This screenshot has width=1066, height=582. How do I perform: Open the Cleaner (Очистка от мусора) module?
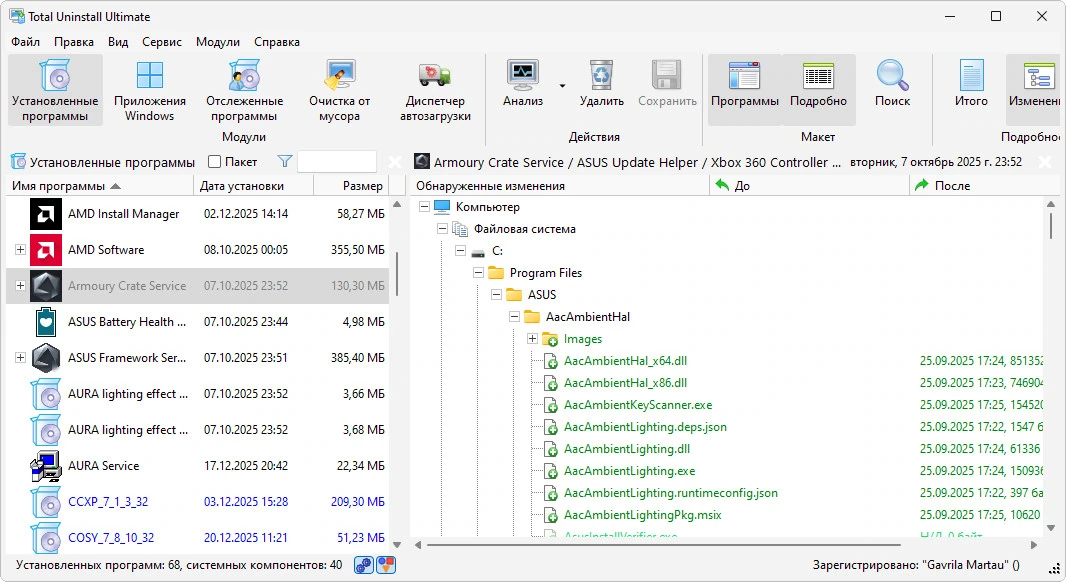tap(339, 90)
